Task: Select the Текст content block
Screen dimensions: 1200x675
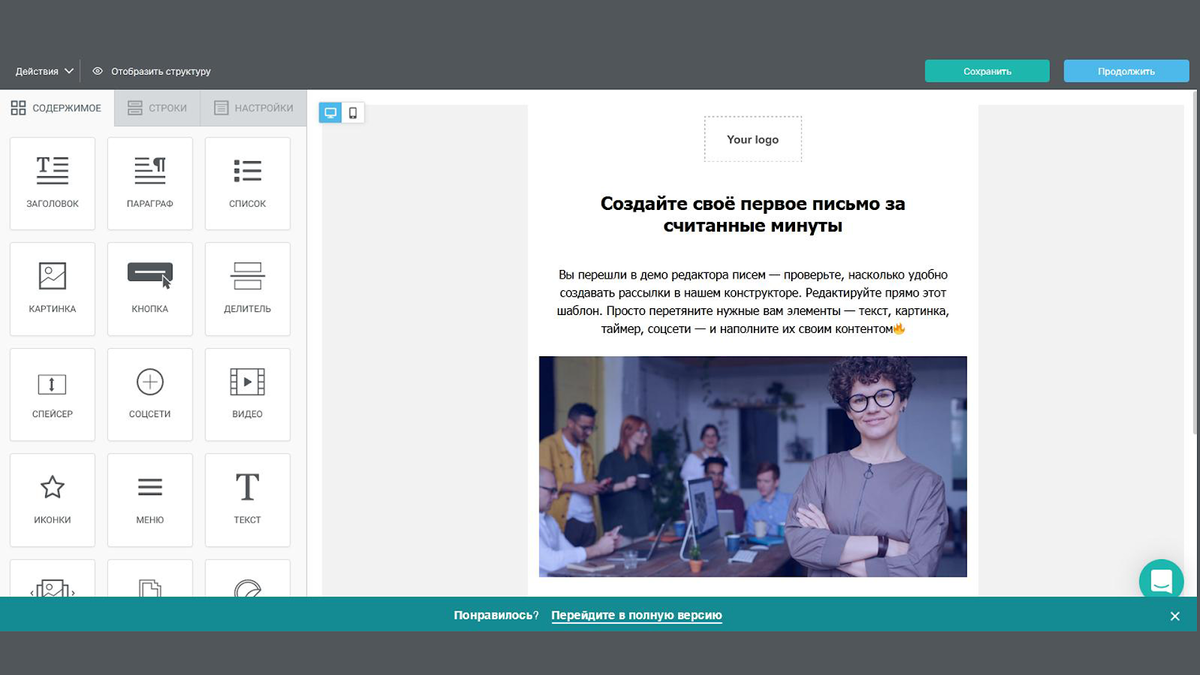Action: [x=247, y=500]
